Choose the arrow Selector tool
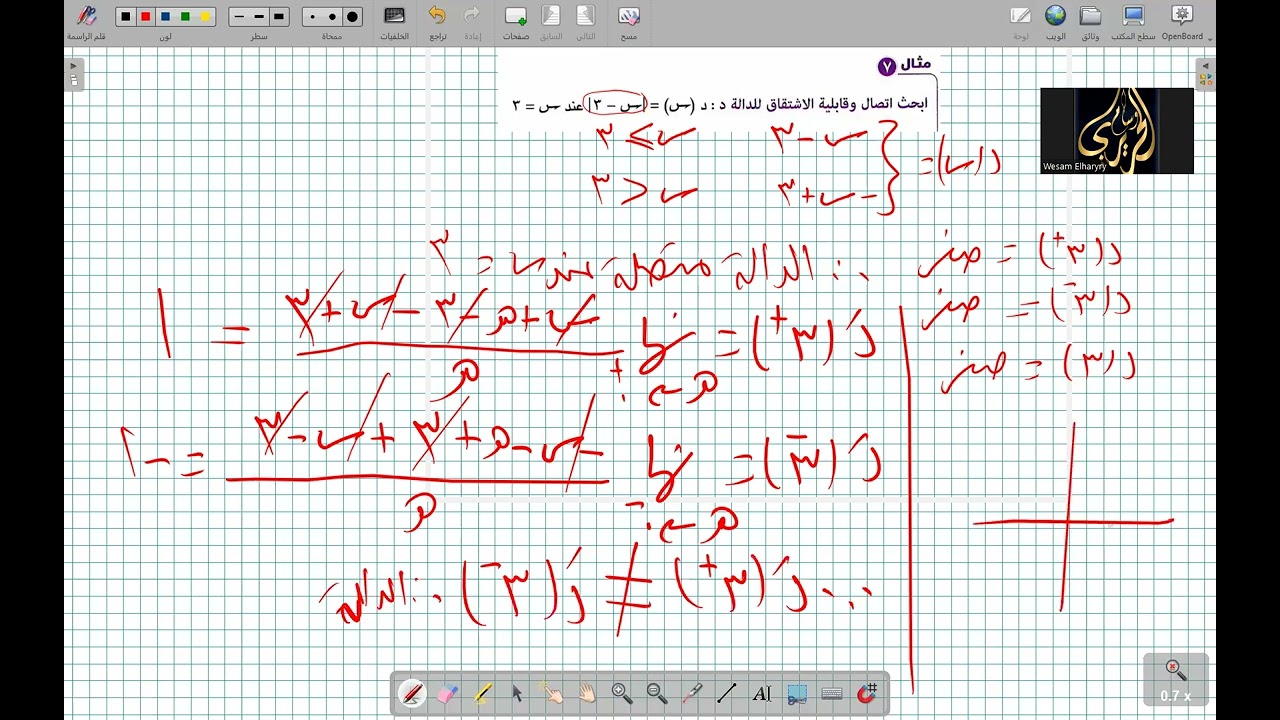Viewport: 1280px width, 720px height. coord(517,693)
